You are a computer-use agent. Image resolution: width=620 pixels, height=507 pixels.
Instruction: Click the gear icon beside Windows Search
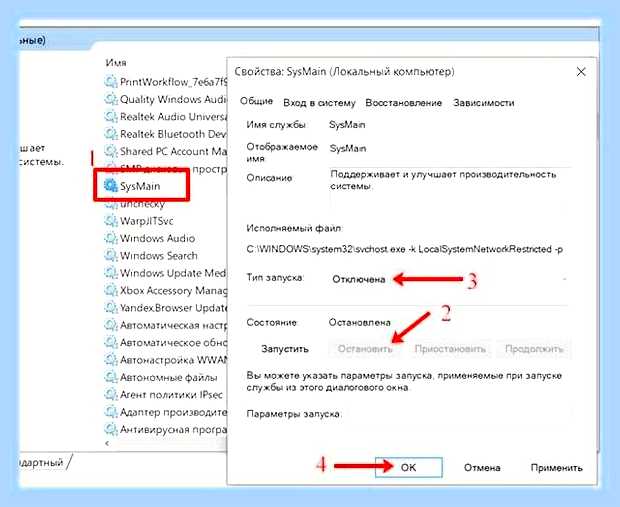pos(111,255)
